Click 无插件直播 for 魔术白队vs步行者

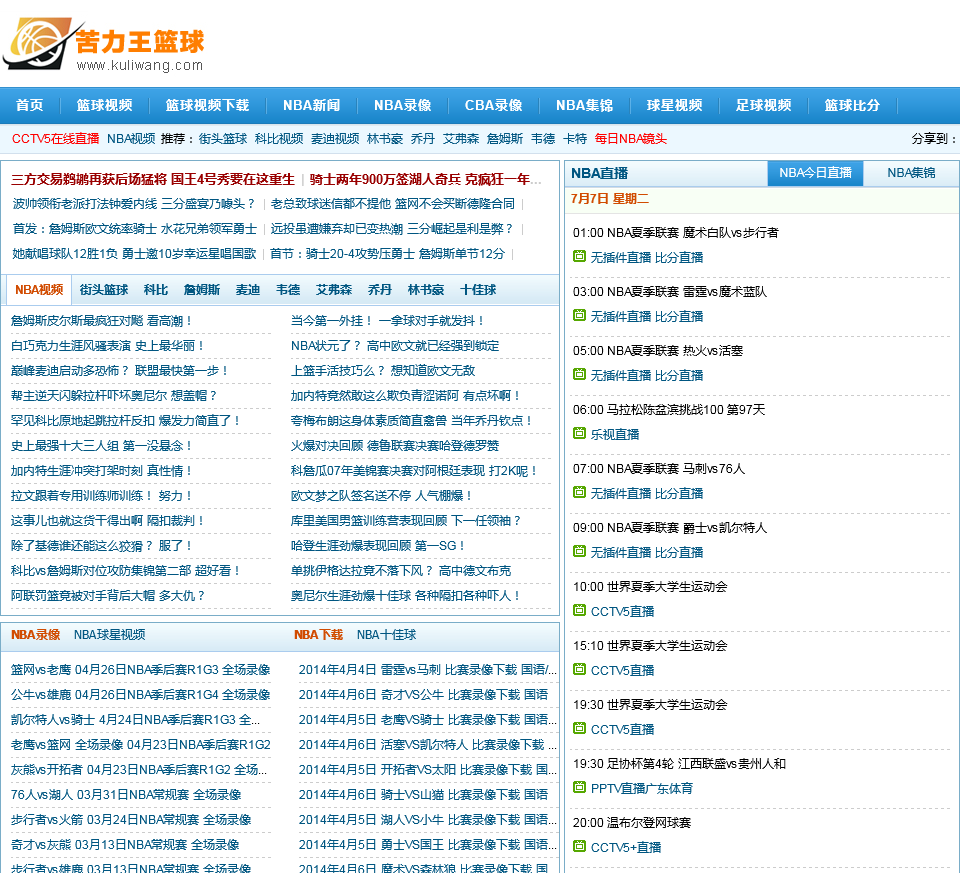621,257
